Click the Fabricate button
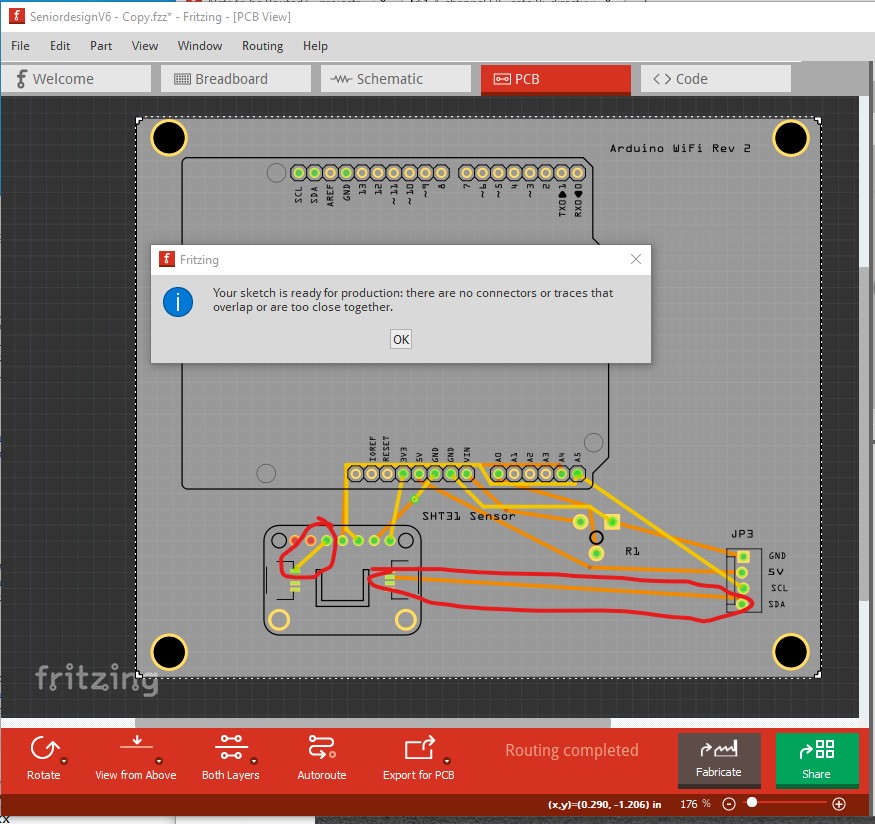The height and width of the screenshot is (824, 875). (719, 760)
